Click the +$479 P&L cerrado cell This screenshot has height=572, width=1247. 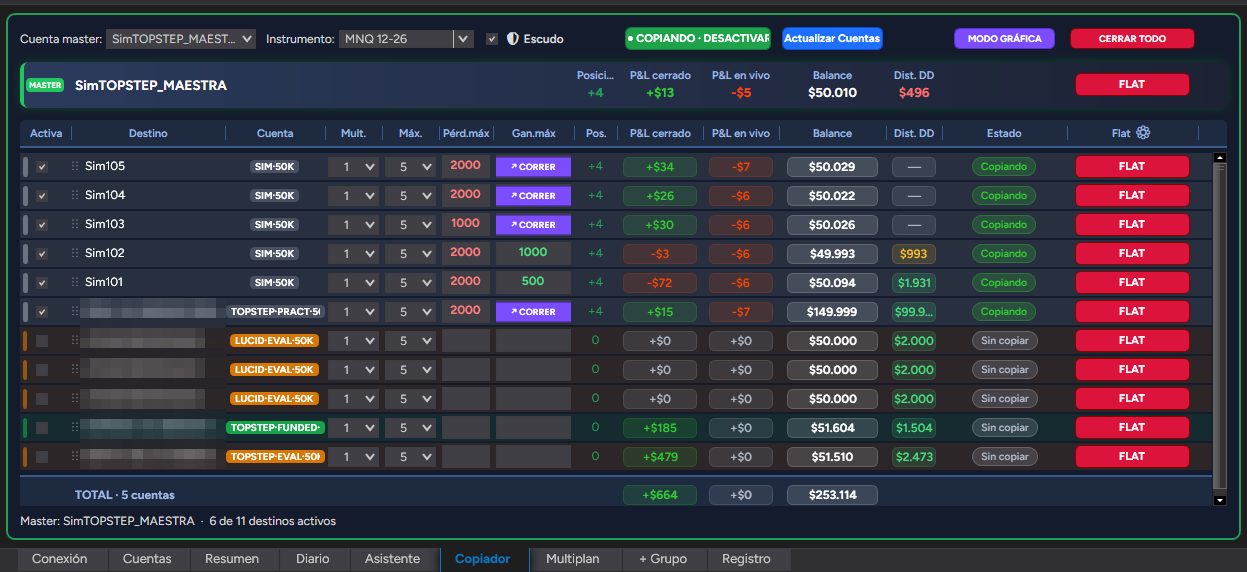point(660,457)
